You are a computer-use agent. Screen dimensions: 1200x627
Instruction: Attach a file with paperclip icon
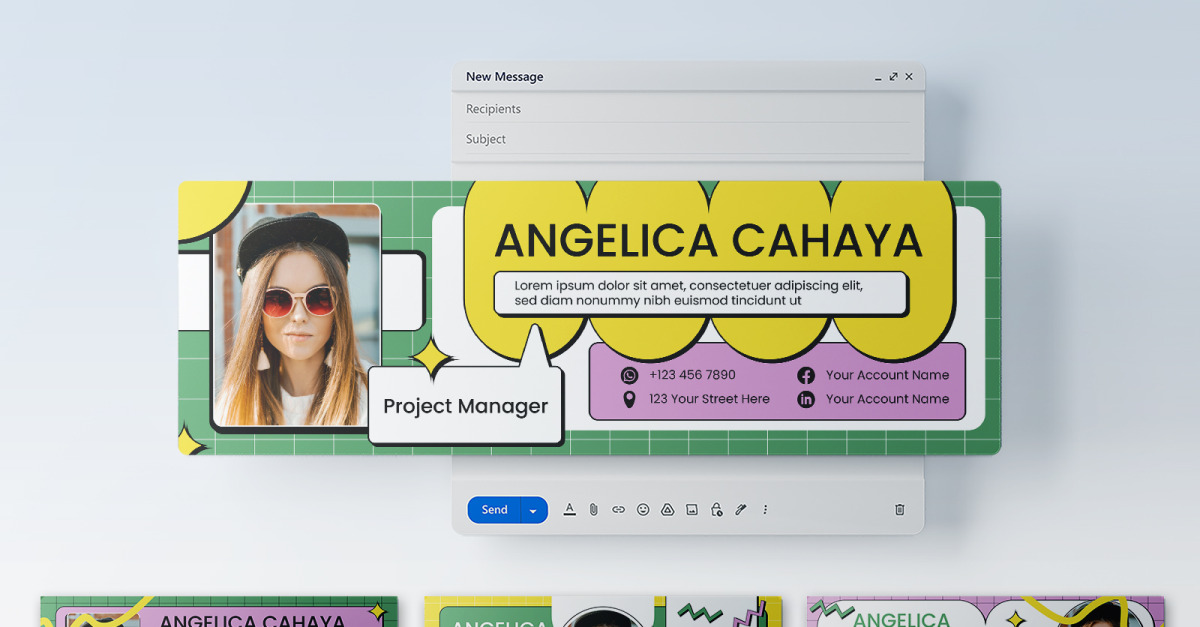(x=593, y=510)
